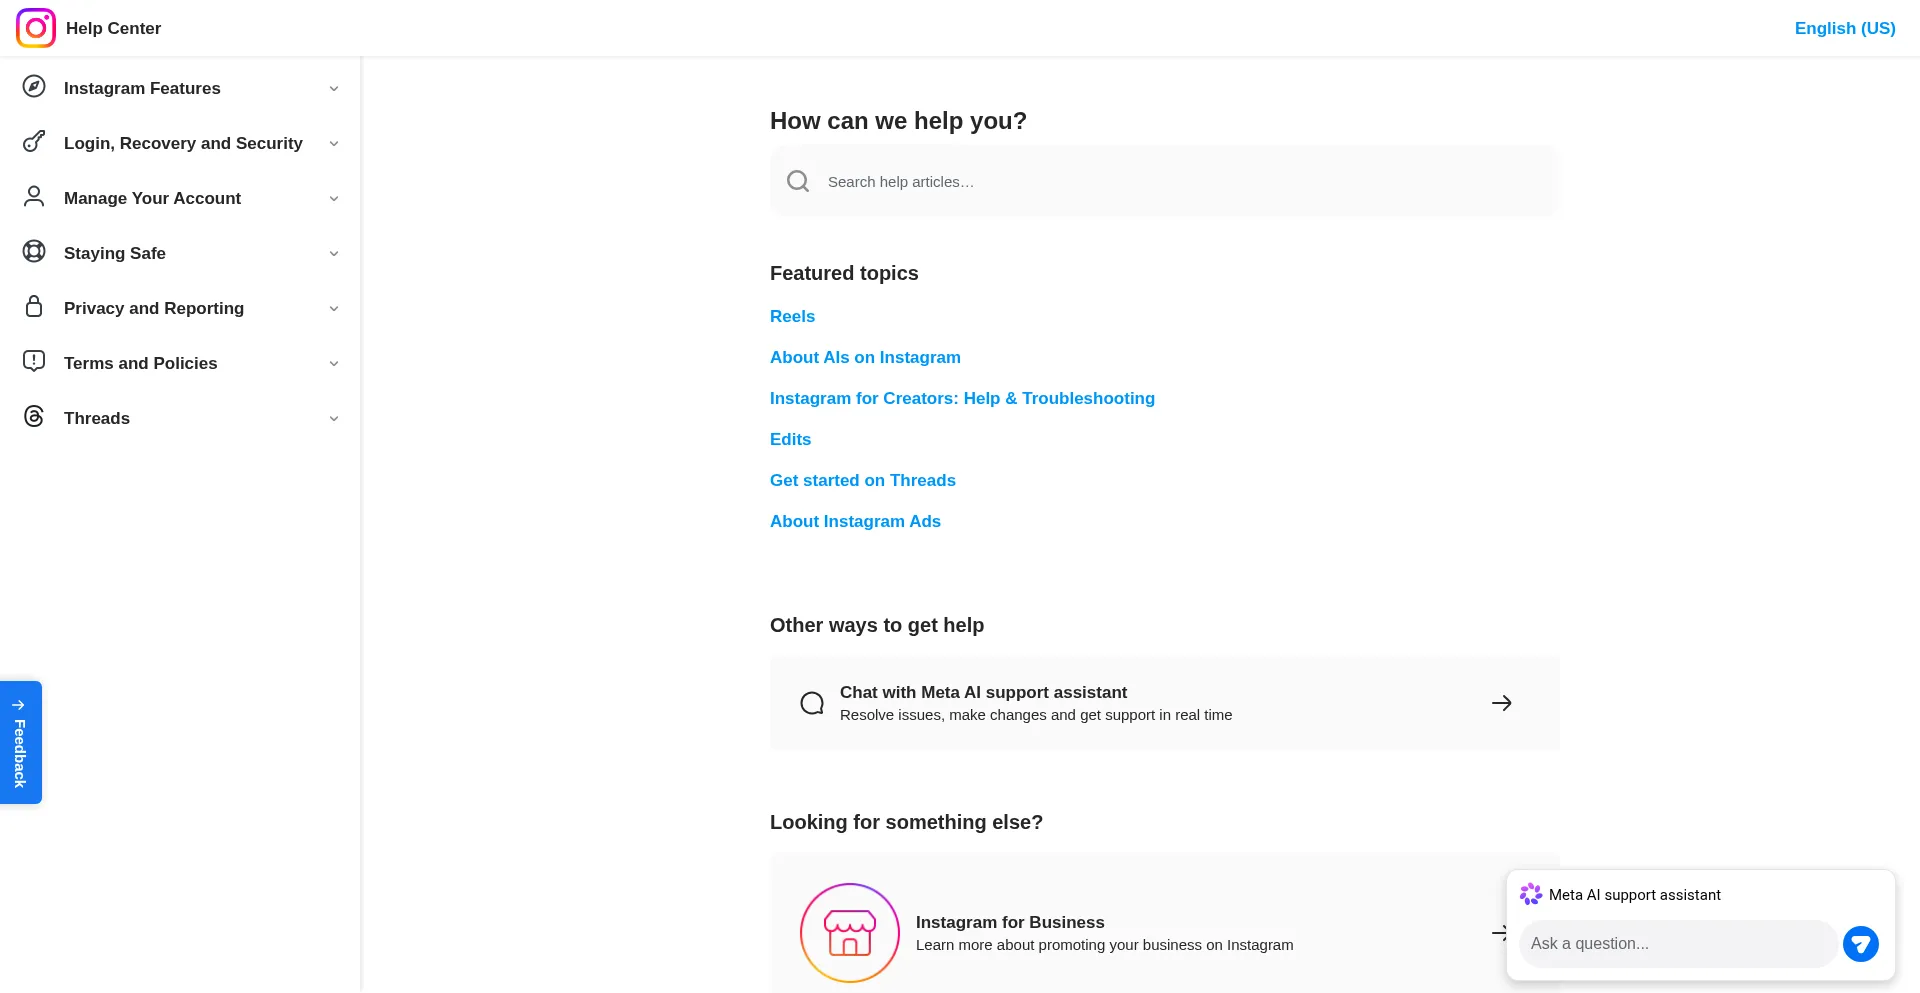Click the 'Other ways to get help' heading
This screenshot has height=993, width=1920.
877,625
